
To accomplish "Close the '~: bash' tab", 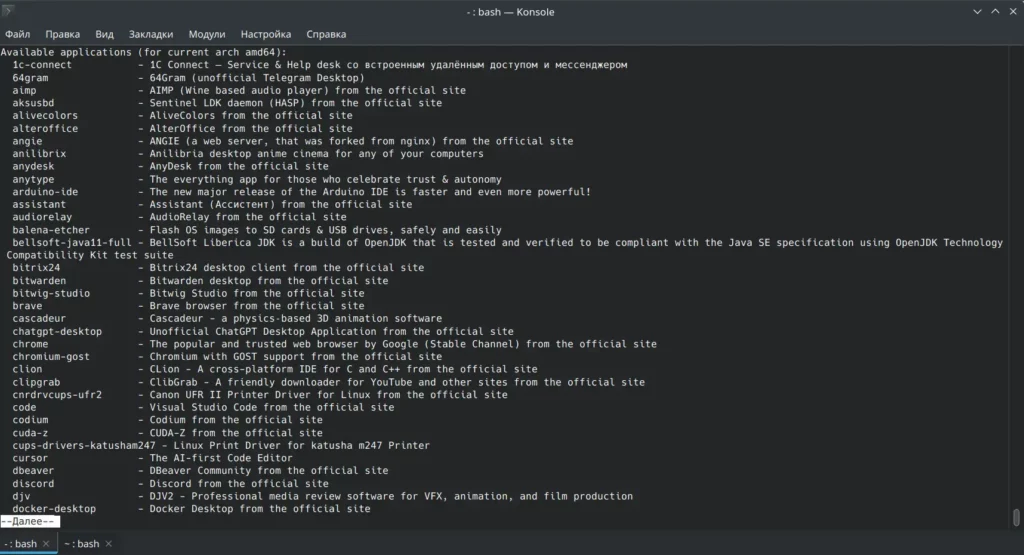I will coord(108,543).
